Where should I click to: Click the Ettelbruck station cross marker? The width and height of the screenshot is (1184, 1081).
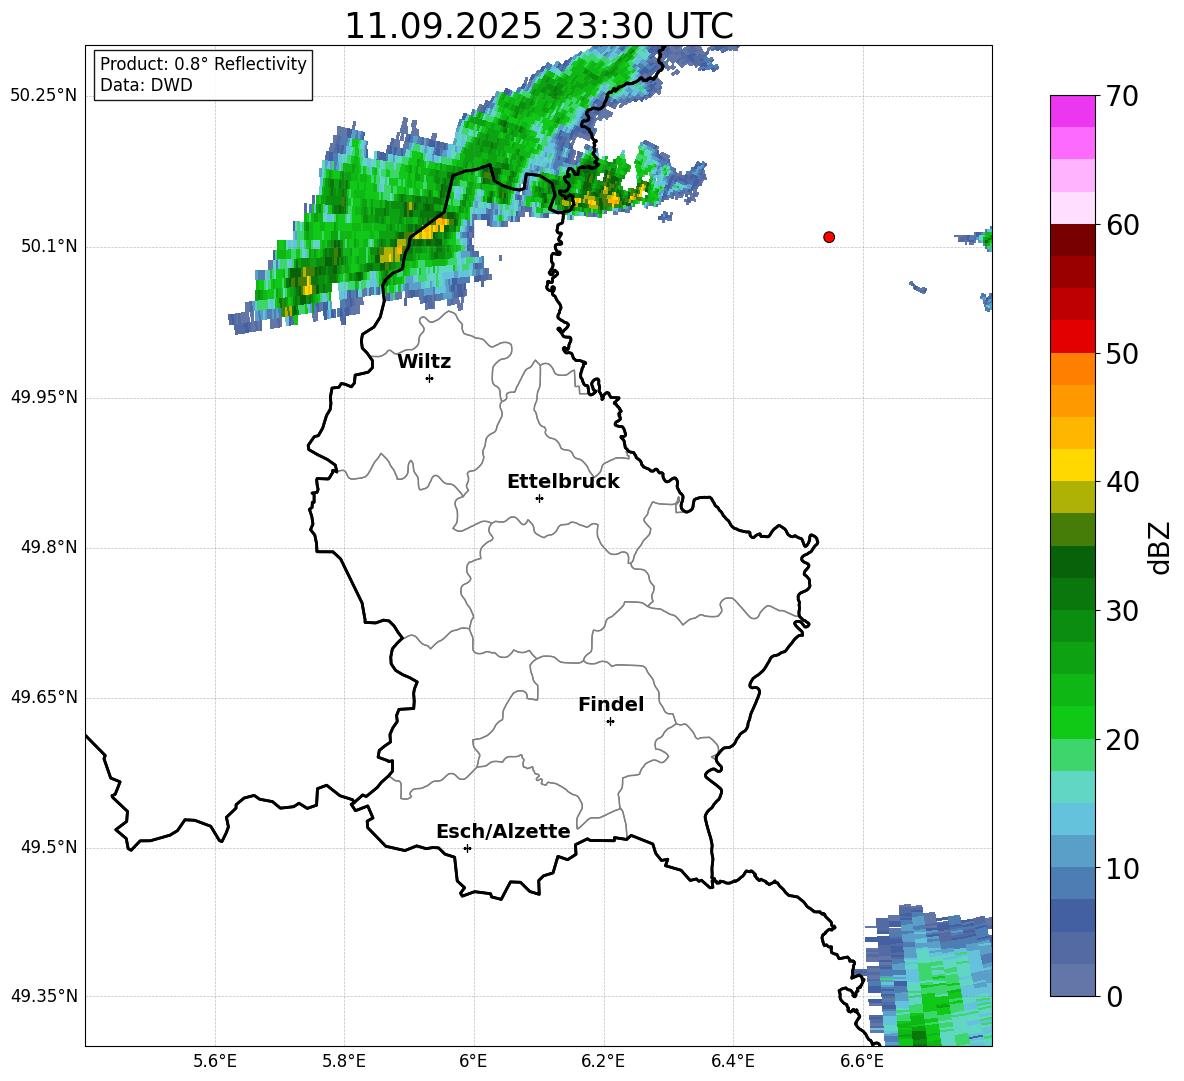pos(539,498)
